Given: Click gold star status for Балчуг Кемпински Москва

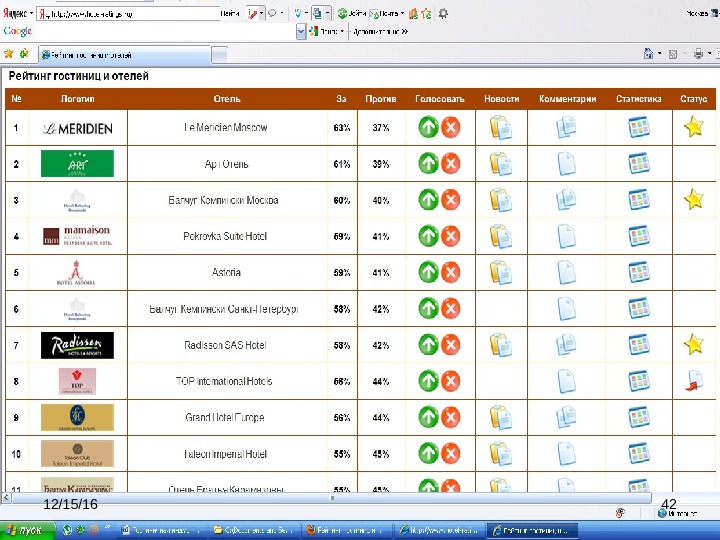Looking at the screenshot, I should (693, 199).
